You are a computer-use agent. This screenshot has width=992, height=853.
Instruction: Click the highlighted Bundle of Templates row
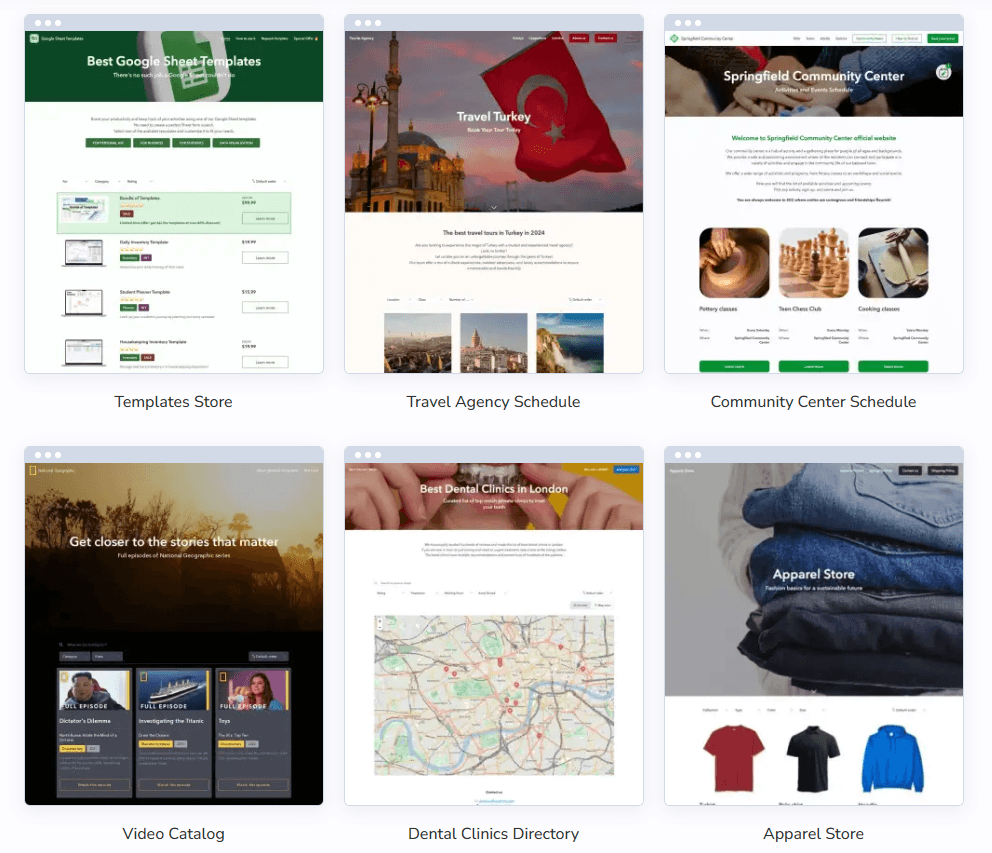click(x=174, y=213)
